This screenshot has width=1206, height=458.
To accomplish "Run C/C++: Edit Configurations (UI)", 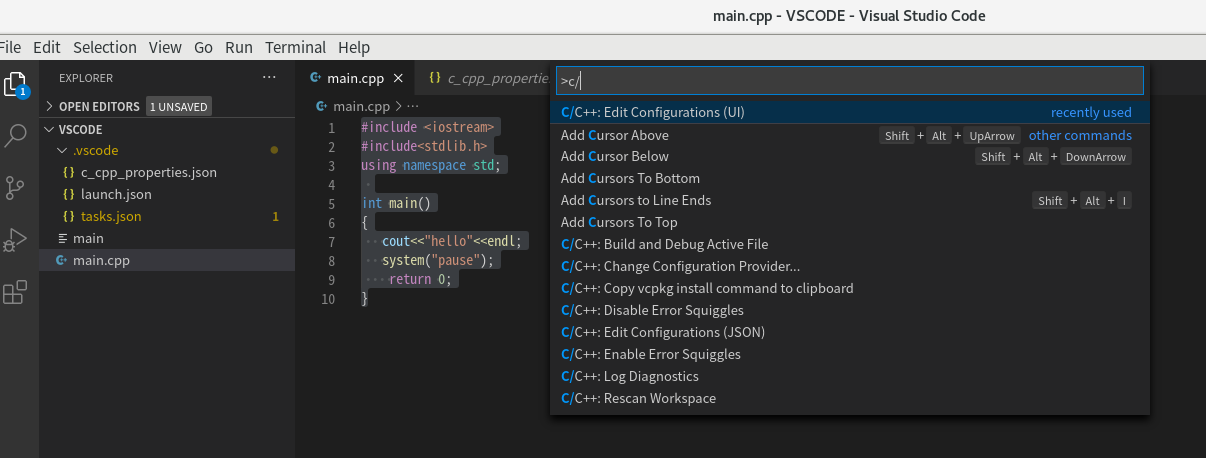I will pos(852,112).
